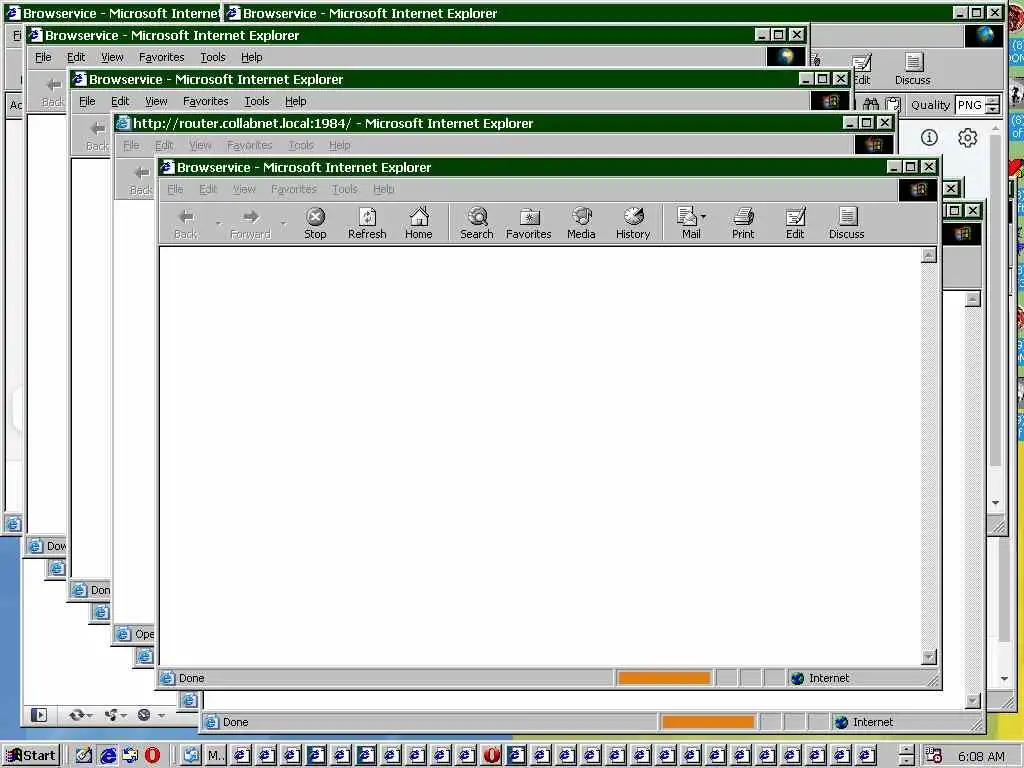Viewport: 1024px width, 768px height.
Task: Click the binoculars find icon near Quality
Action: click(x=871, y=104)
